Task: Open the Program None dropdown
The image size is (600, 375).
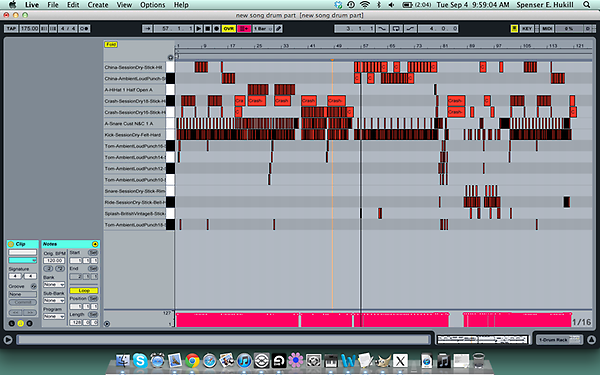Action: click(x=54, y=316)
